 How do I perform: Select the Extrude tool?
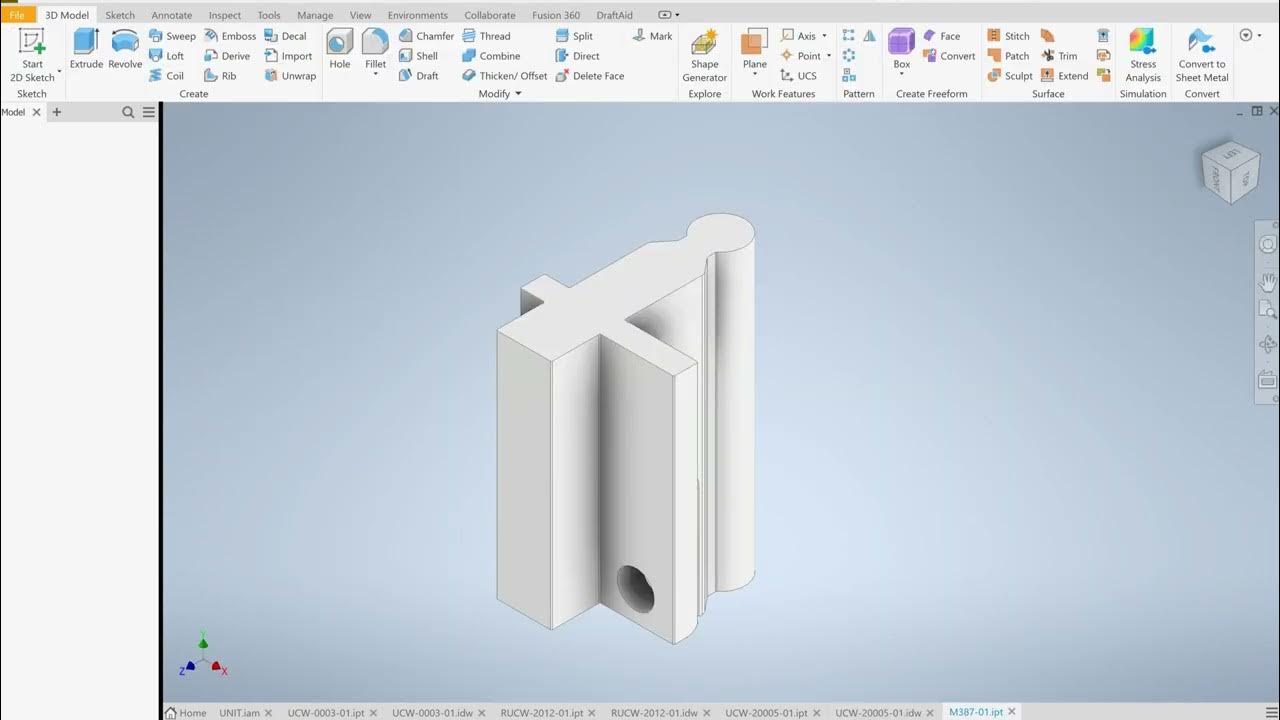coord(86,49)
